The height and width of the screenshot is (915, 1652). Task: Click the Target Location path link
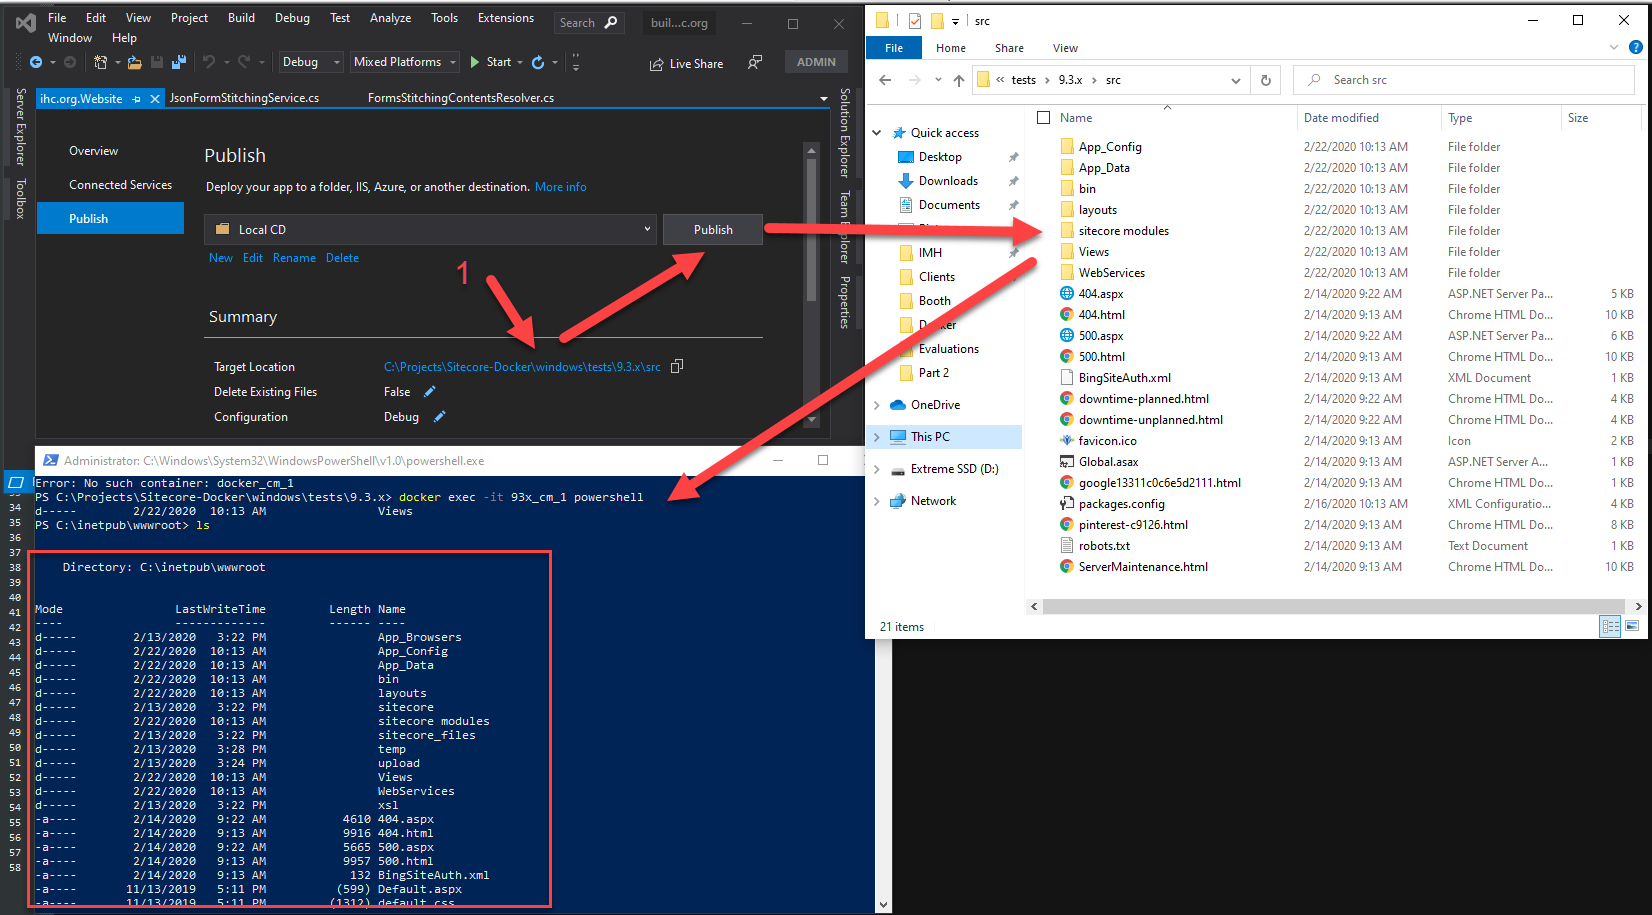pos(522,367)
